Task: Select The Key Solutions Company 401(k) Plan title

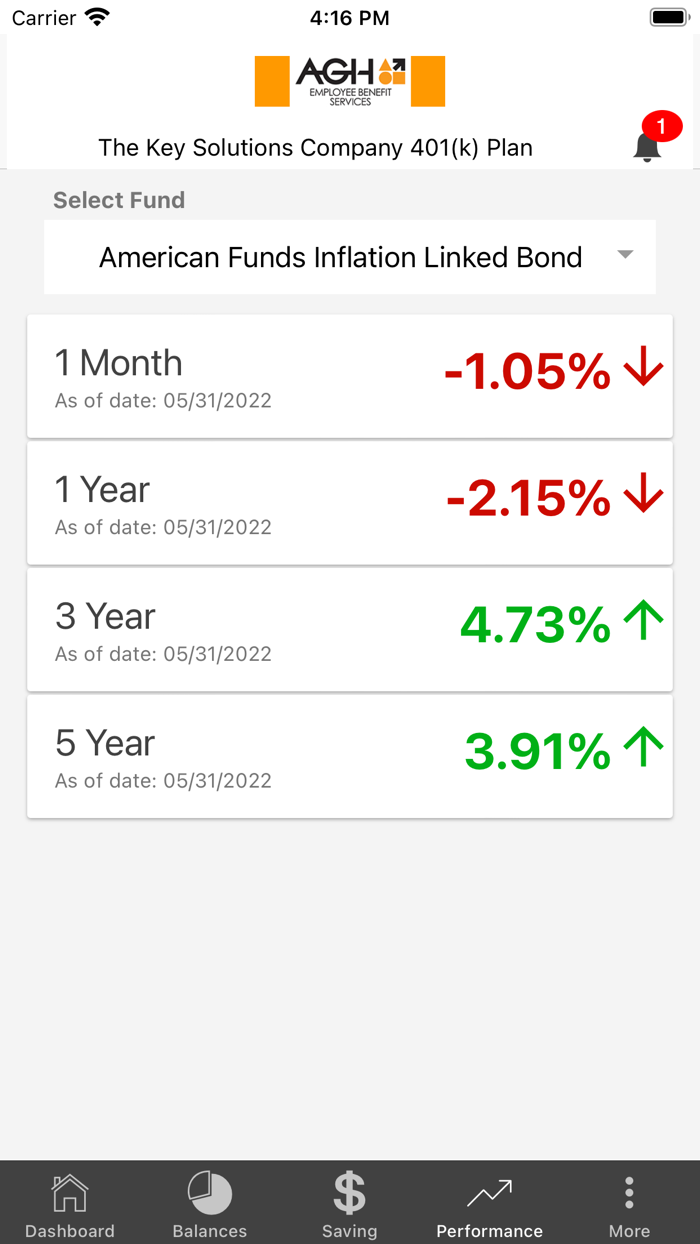Action: [315, 148]
